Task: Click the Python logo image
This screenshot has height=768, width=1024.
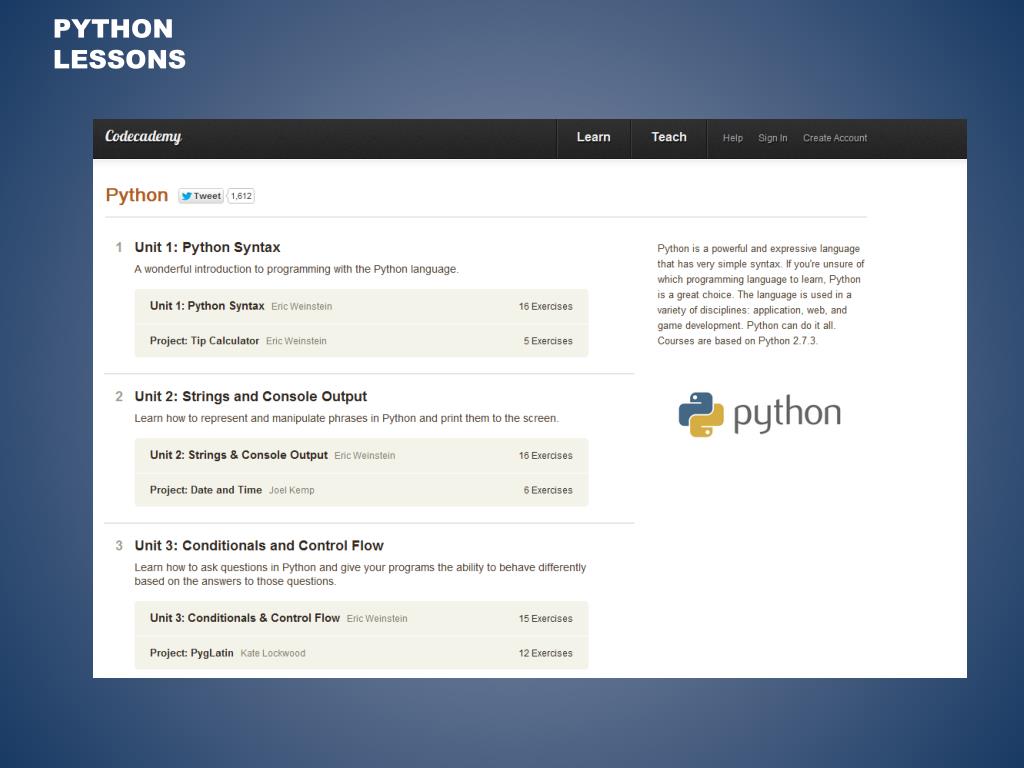Action: pos(760,414)
